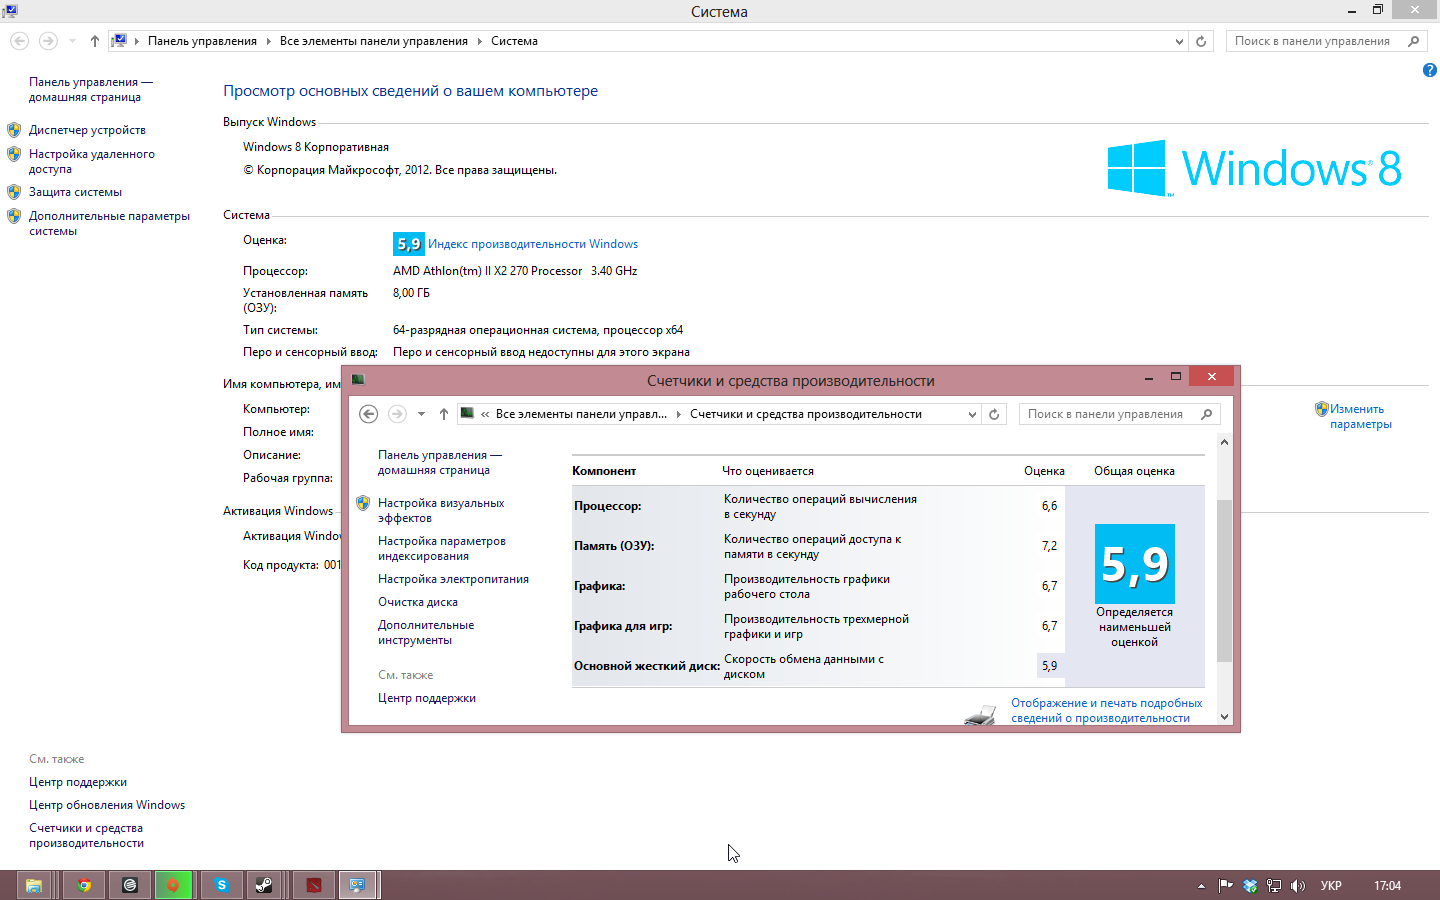The height and width of the screenshot is (900, 1440).
Task: Open Отображение и печать подробных сведений link
Action: click(1106, 710)
